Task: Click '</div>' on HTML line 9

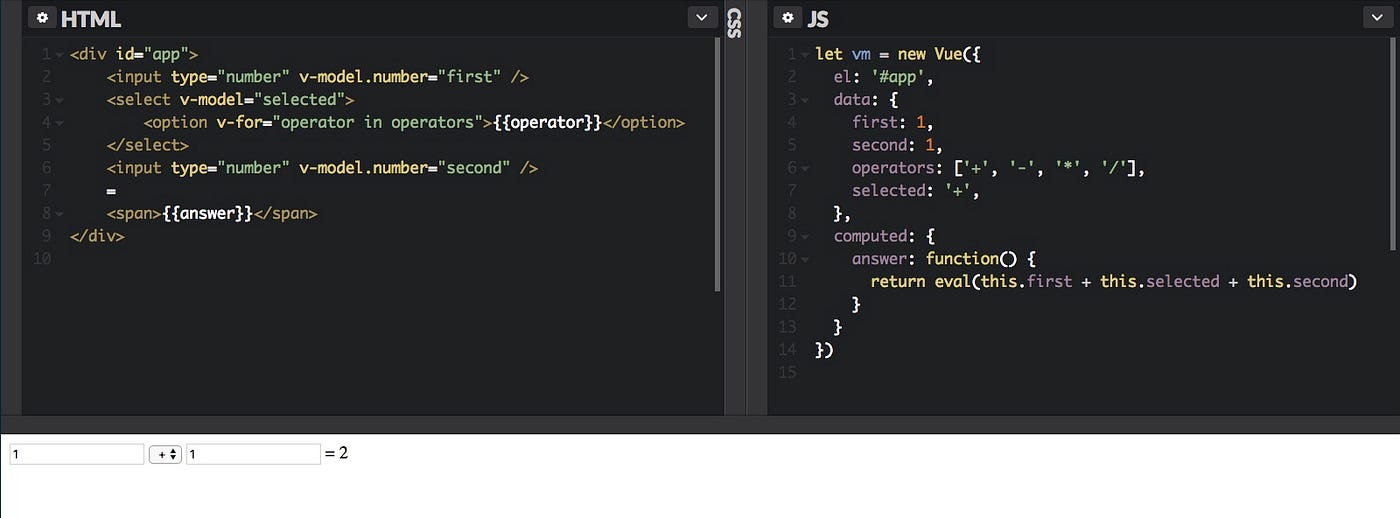Action: pyautogui.click(x=97, y=237)
